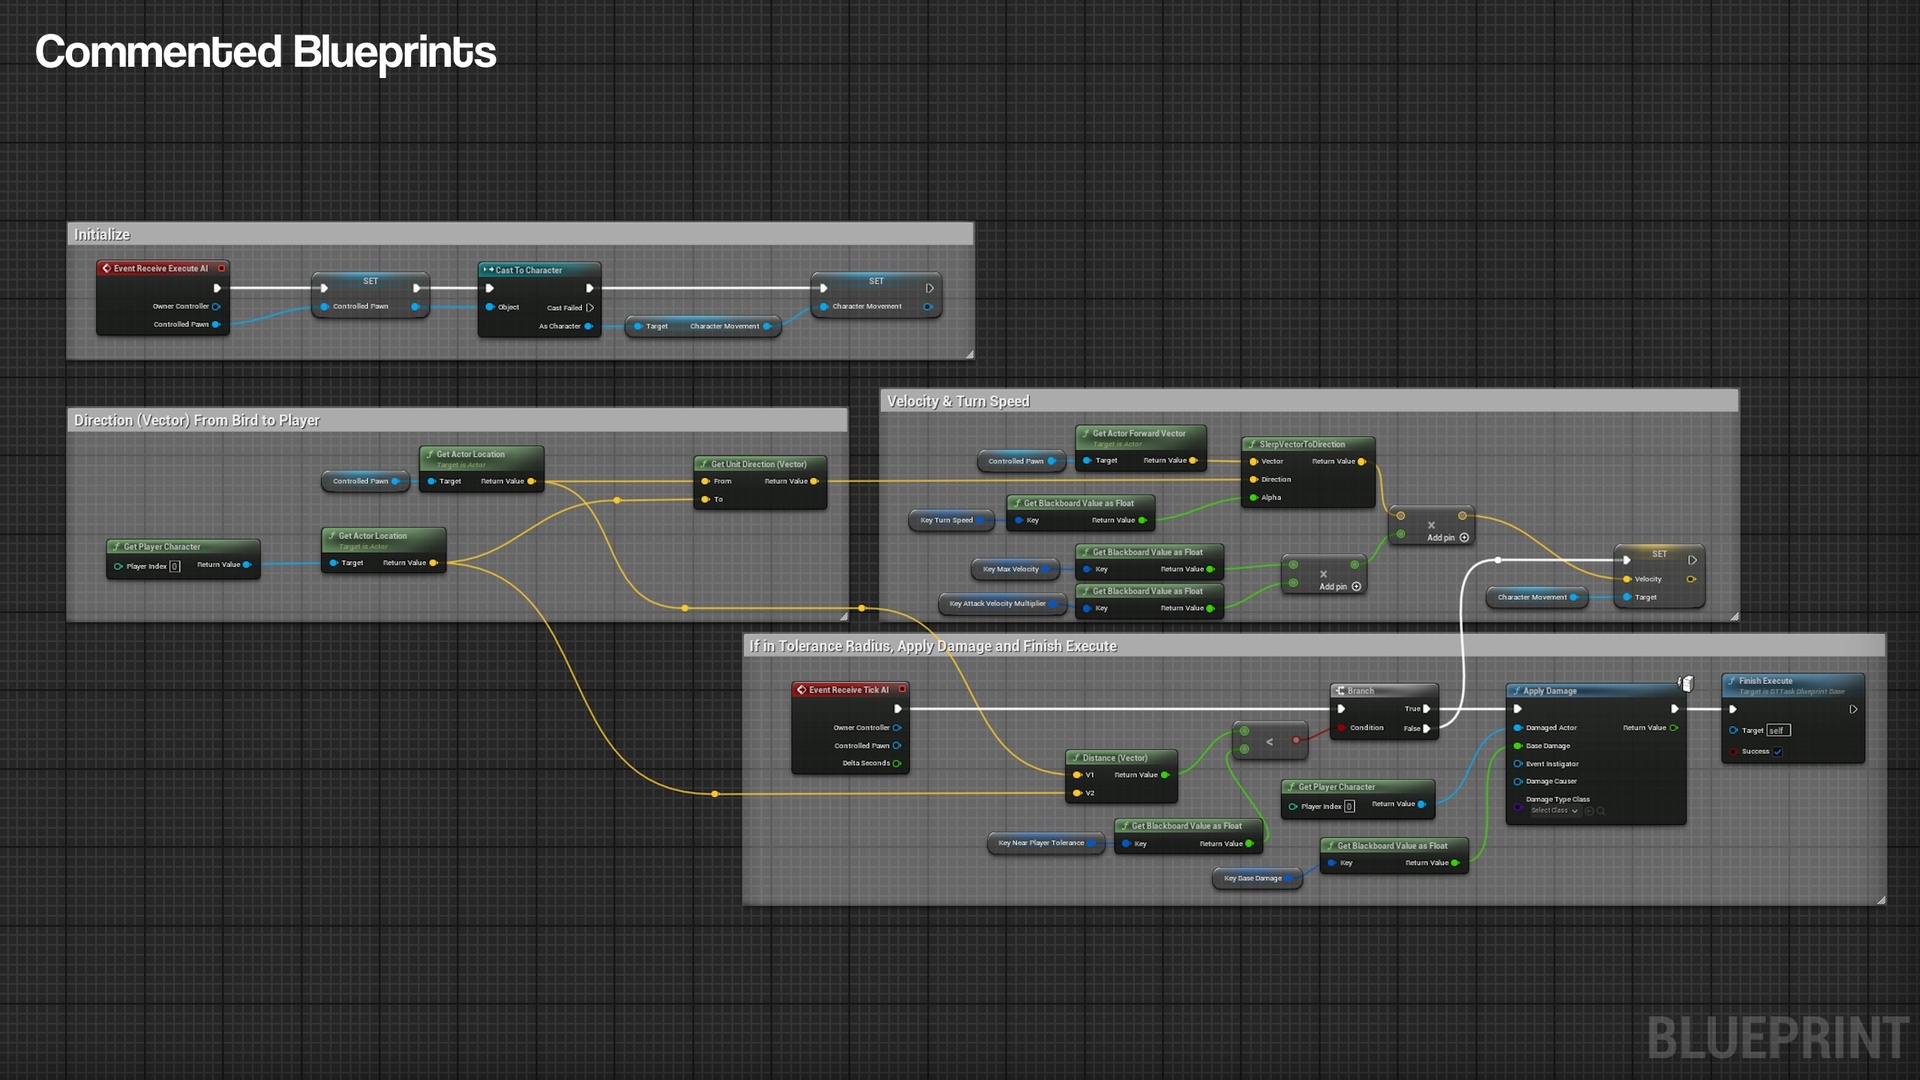Select the Key Base Damage variable node

1257,878
